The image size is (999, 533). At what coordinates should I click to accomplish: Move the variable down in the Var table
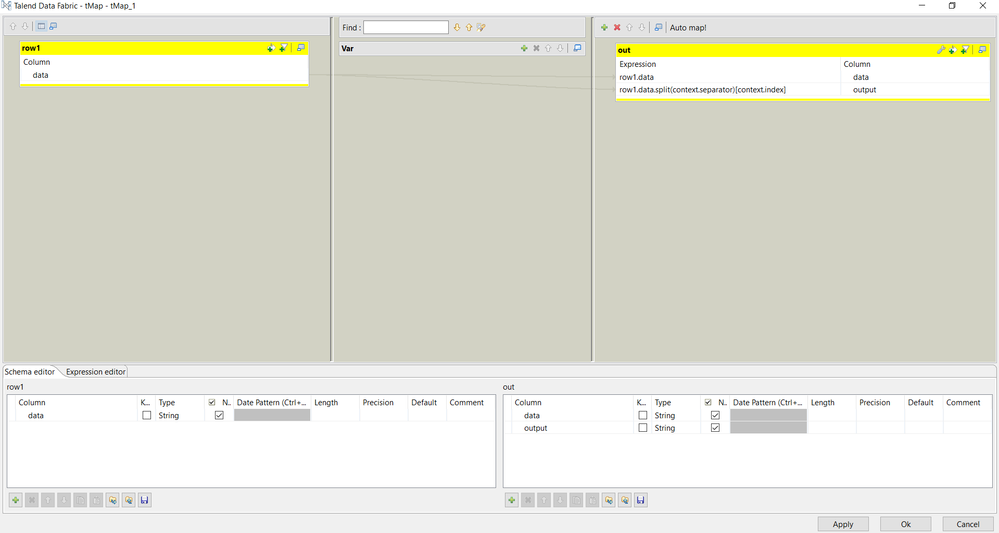(x=560, y=48)
